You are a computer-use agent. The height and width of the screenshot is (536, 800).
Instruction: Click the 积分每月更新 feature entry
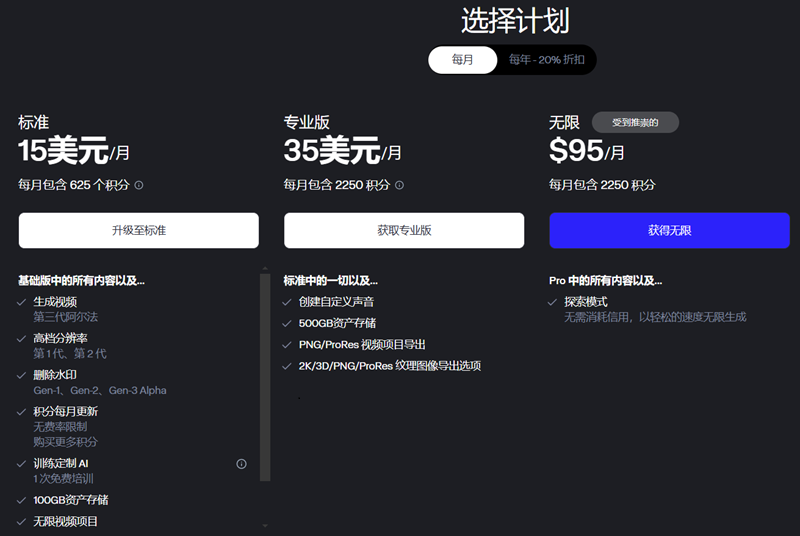pos(65,411)
